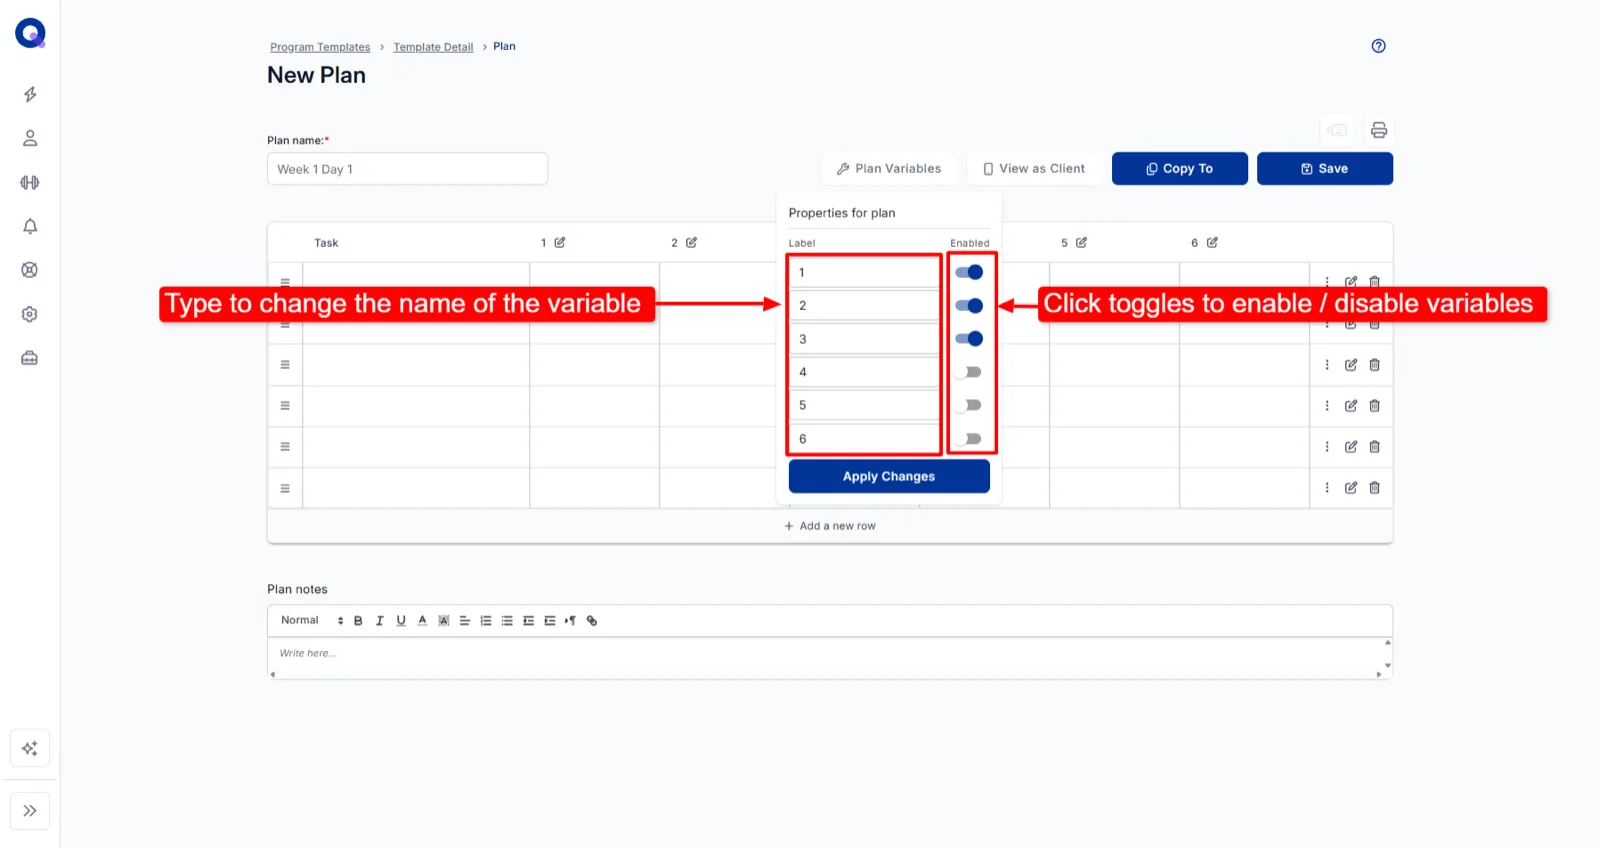This screenshot has width=1600, height=848.
Task: Click the Plan breadcrumb text
Action: [x=504, y=46]
